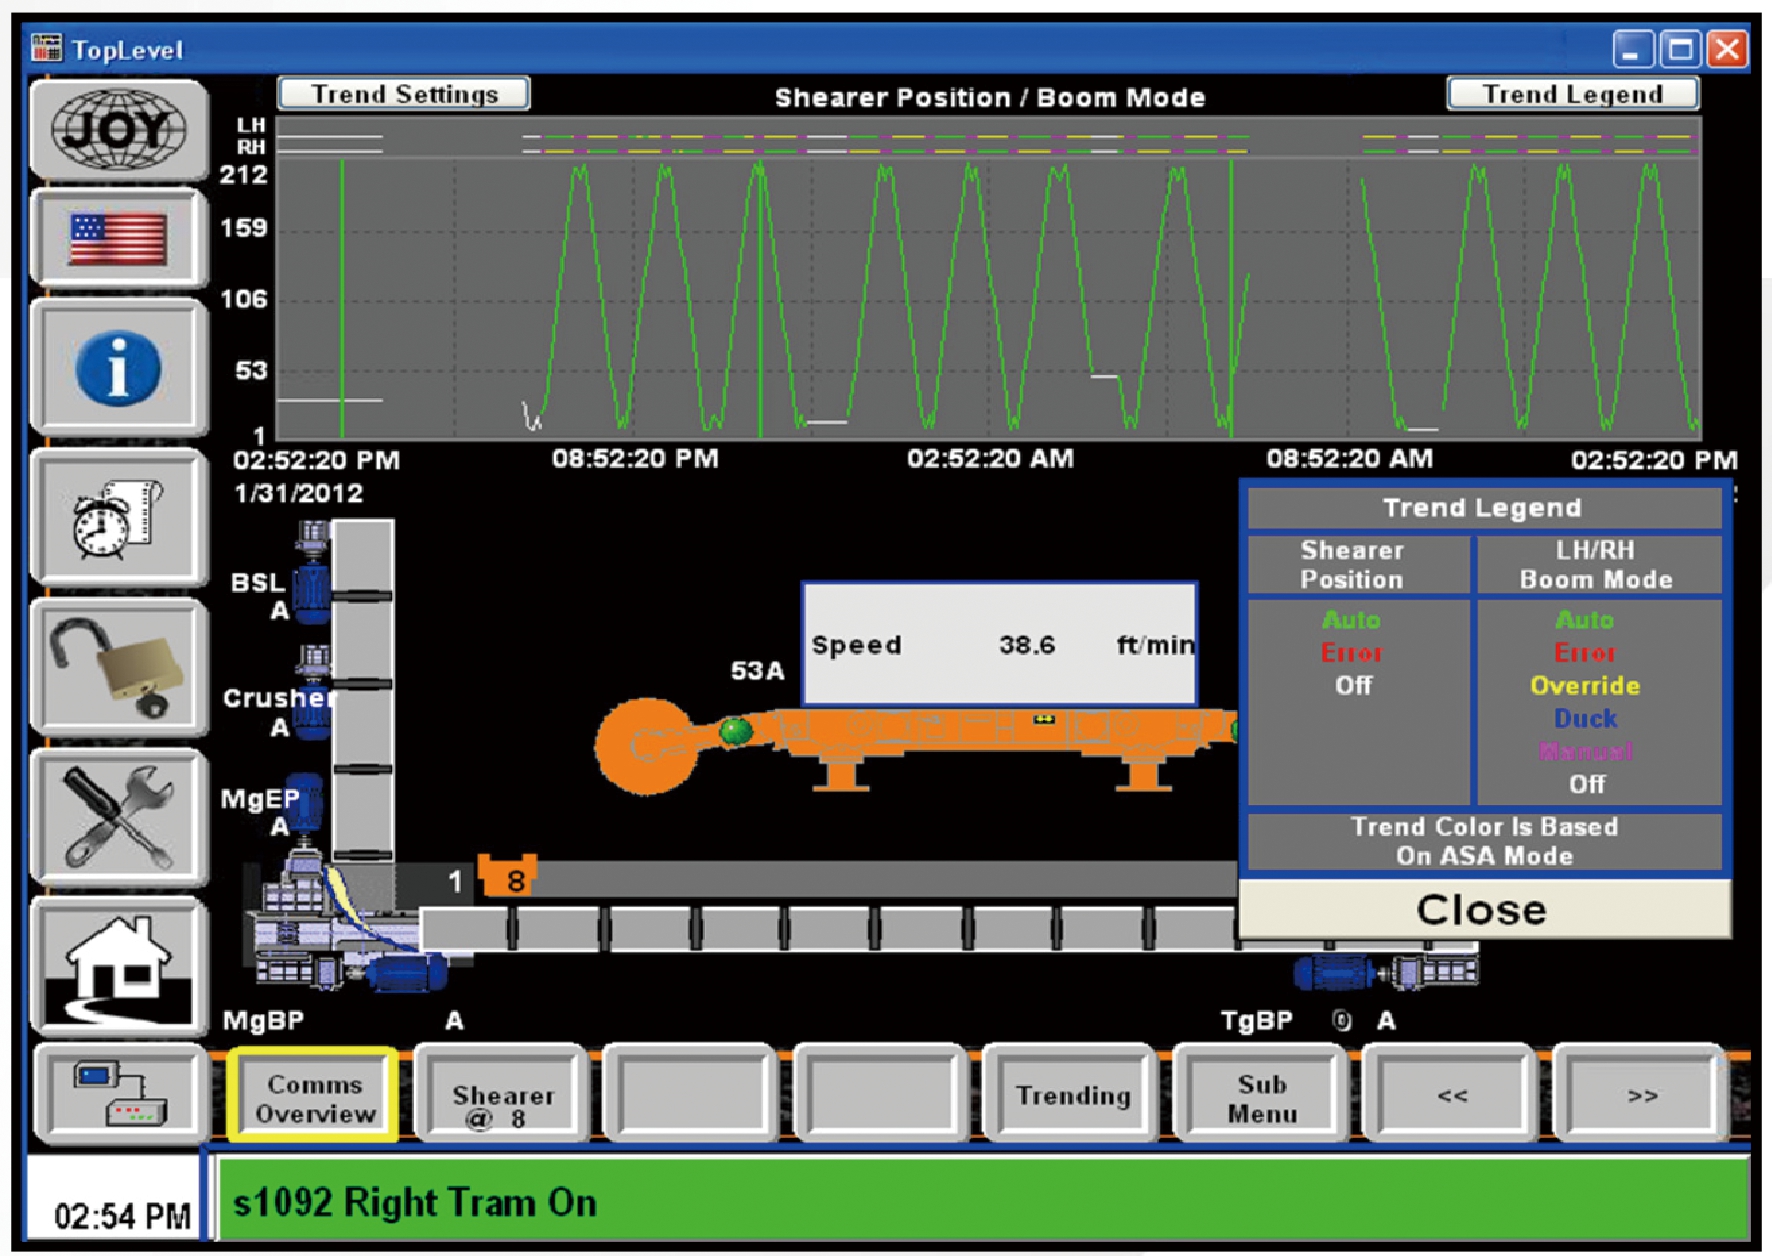Open the blue information icon
Screen dimensions: 1772x1256
pyautogui.click(x=119, y=369)
